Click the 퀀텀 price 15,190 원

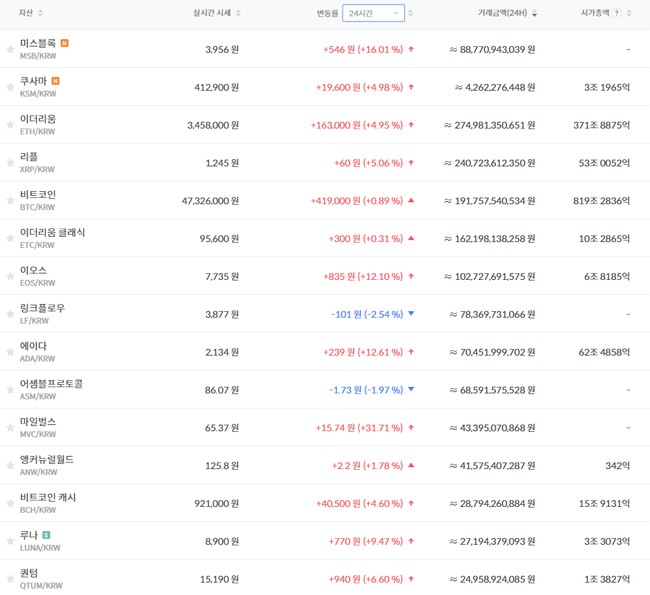tap(219, 579)
